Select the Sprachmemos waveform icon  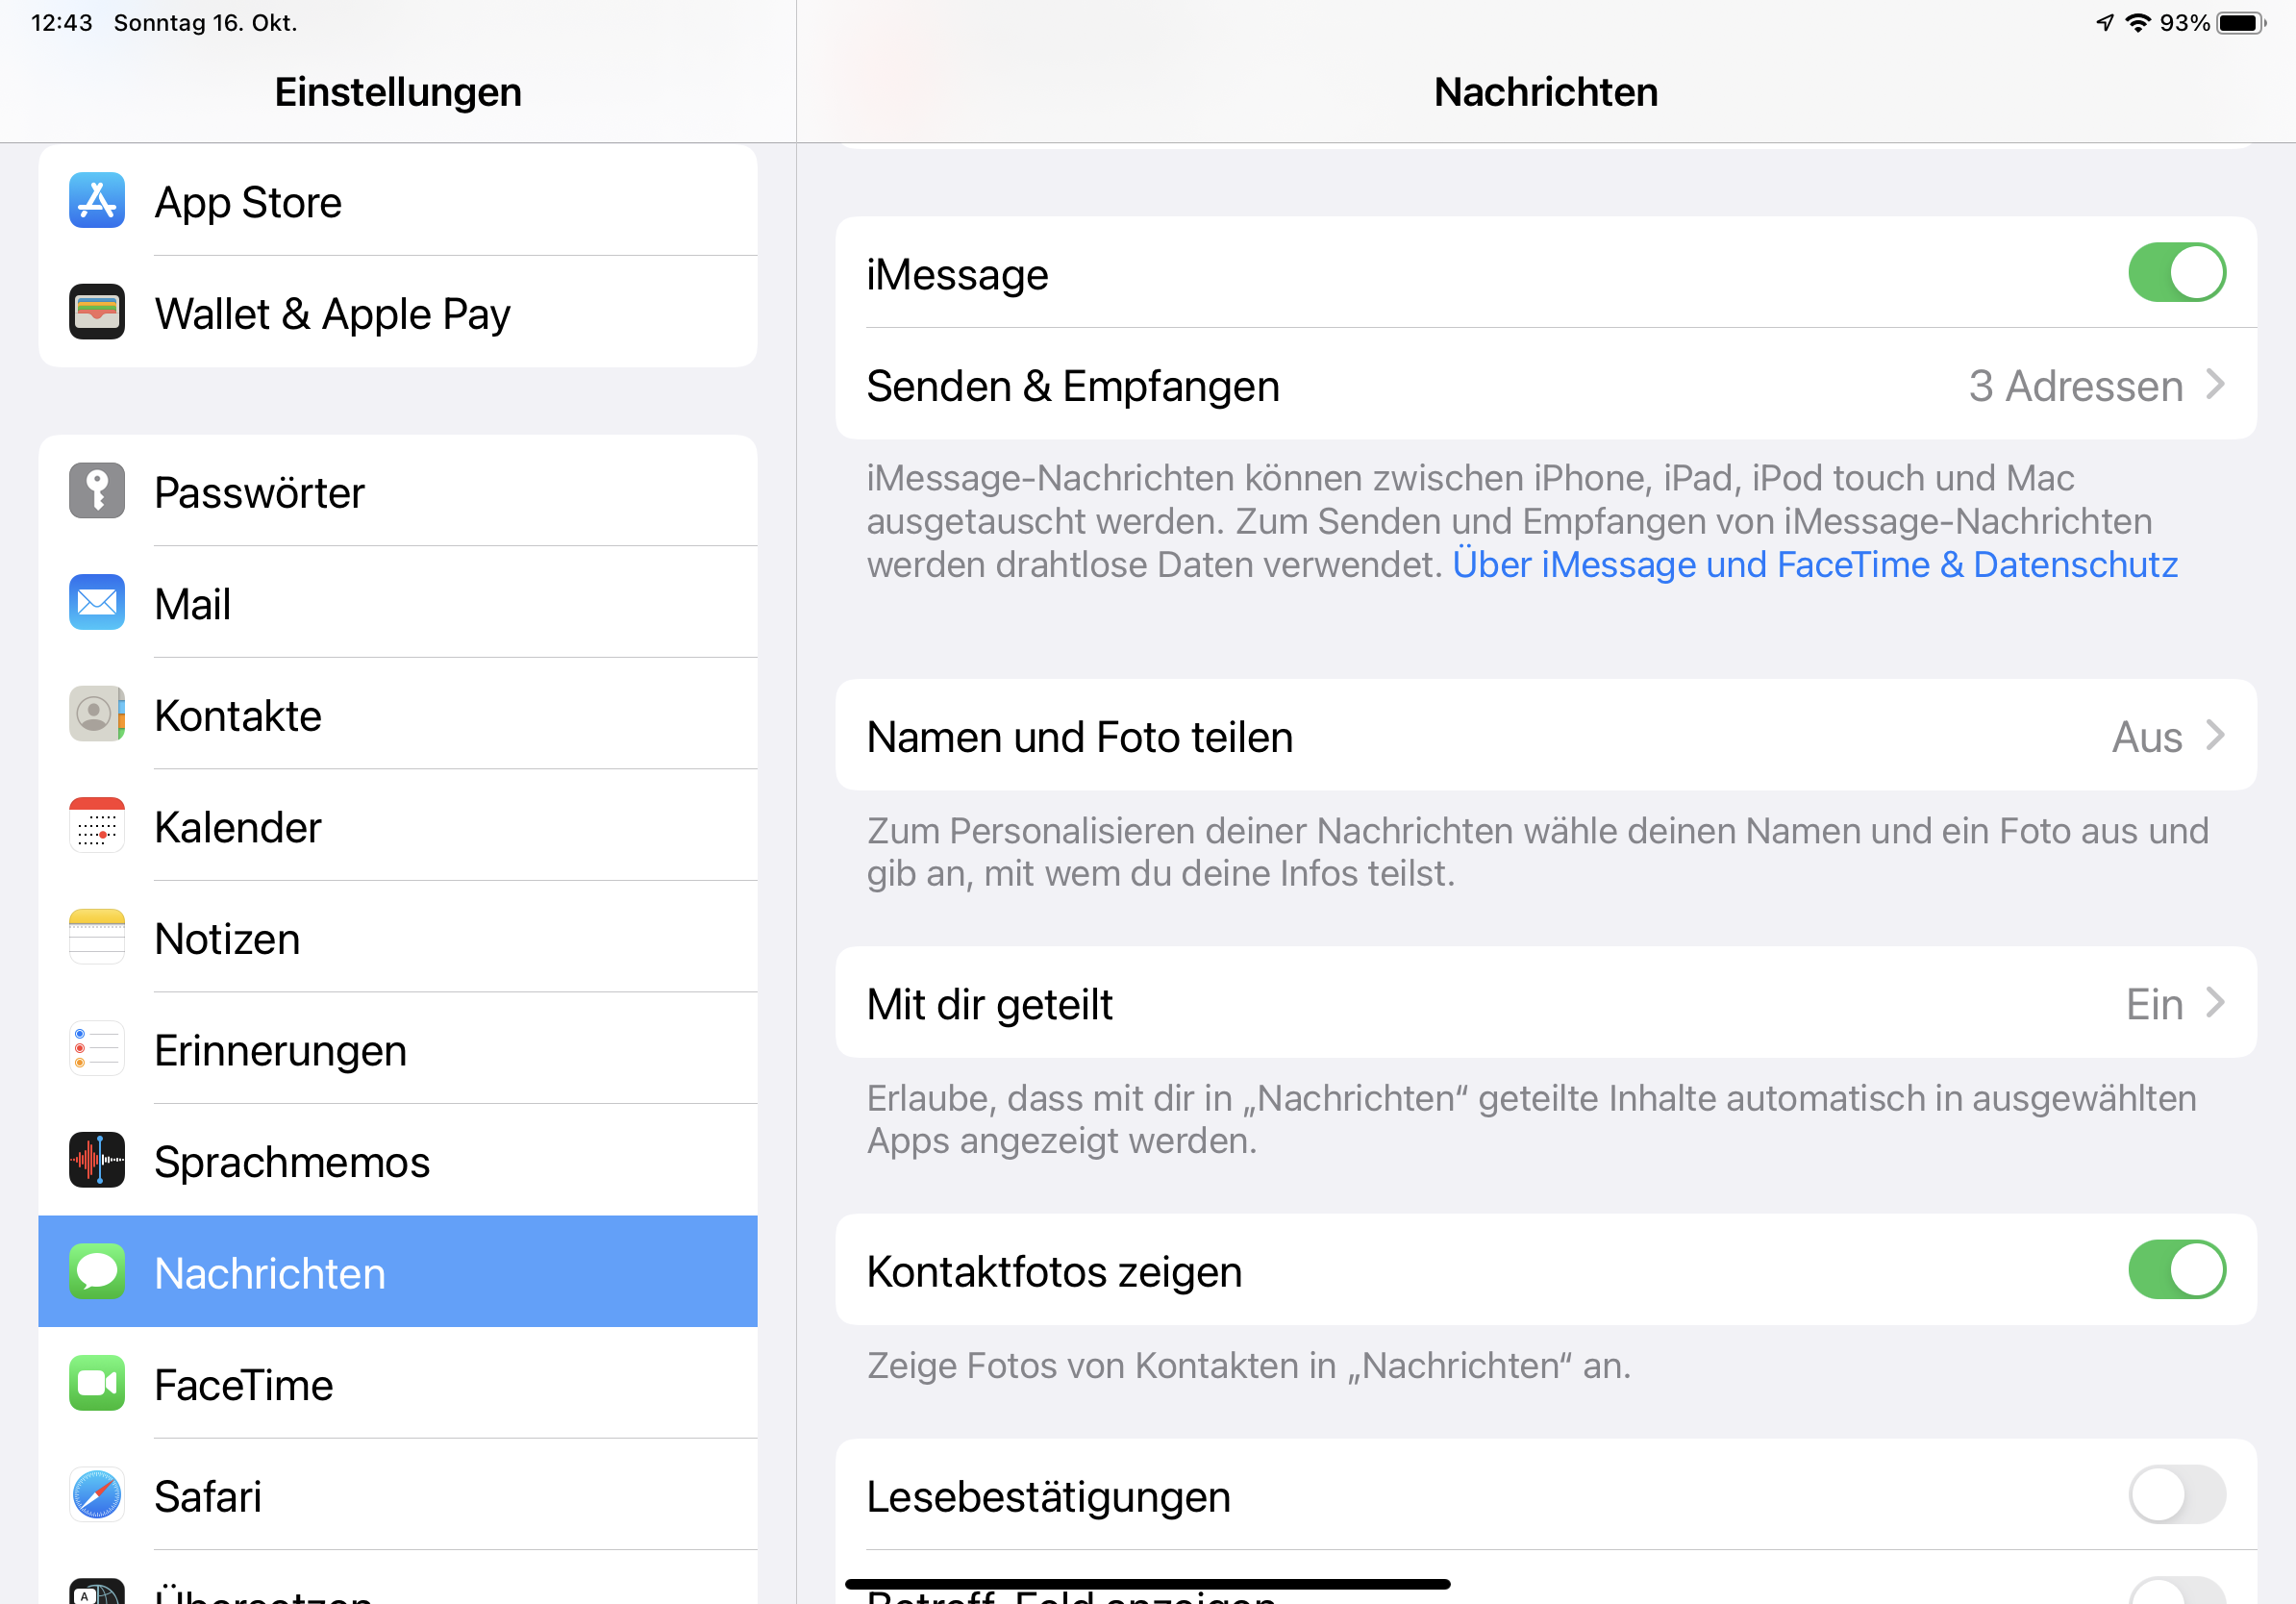(x=97, y=1161)
